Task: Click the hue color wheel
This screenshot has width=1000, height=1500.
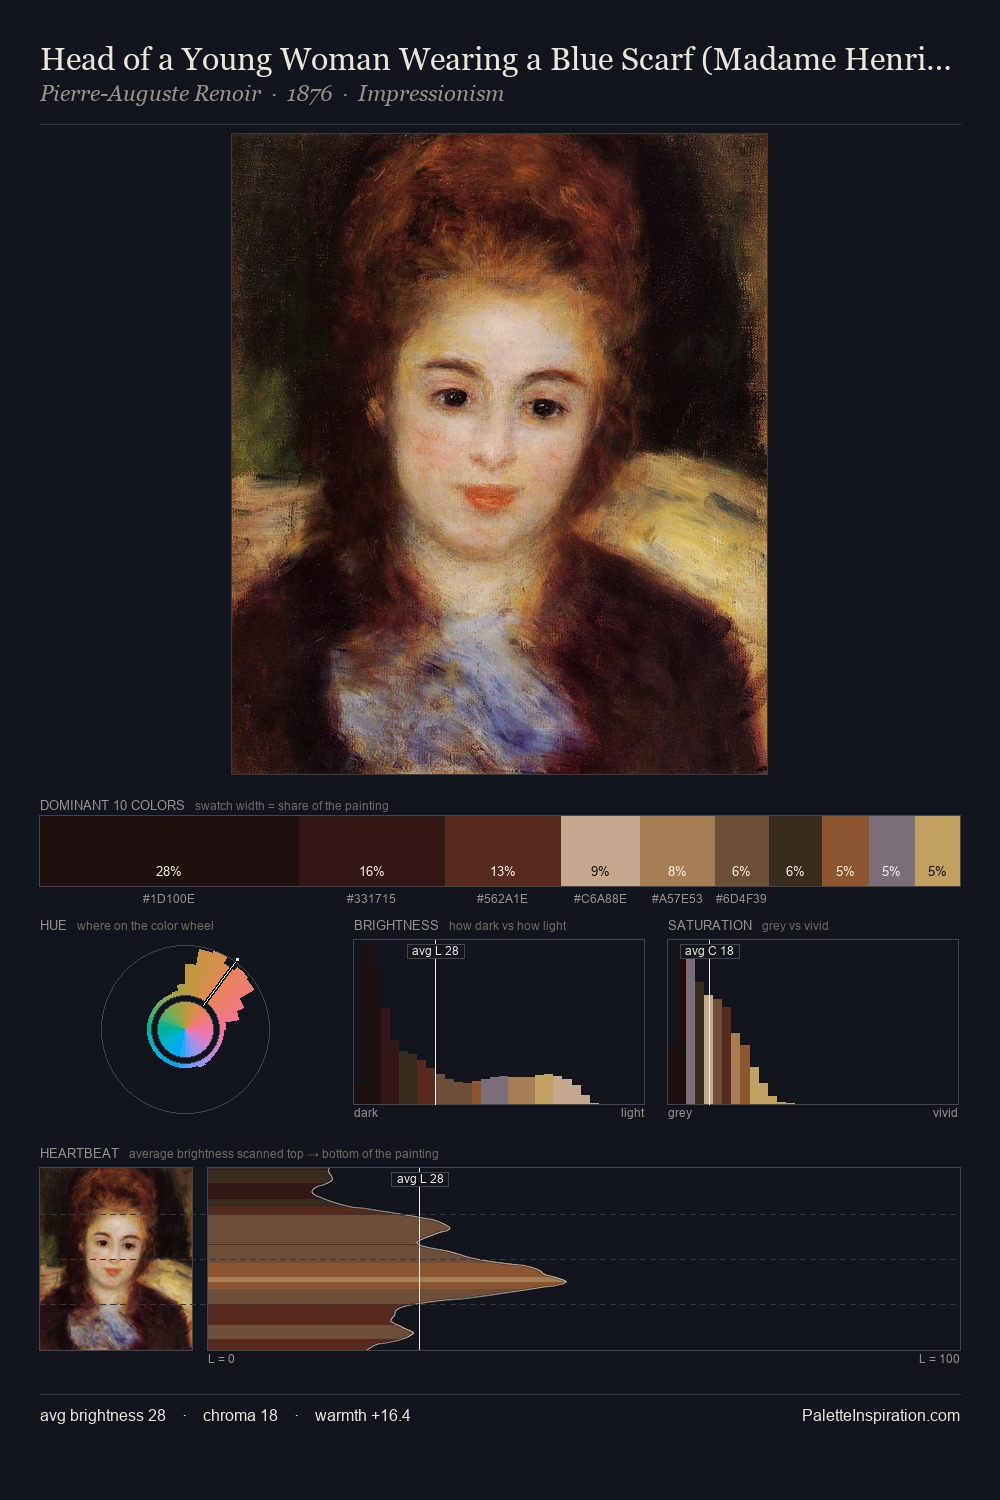Action: (185, 1029)
